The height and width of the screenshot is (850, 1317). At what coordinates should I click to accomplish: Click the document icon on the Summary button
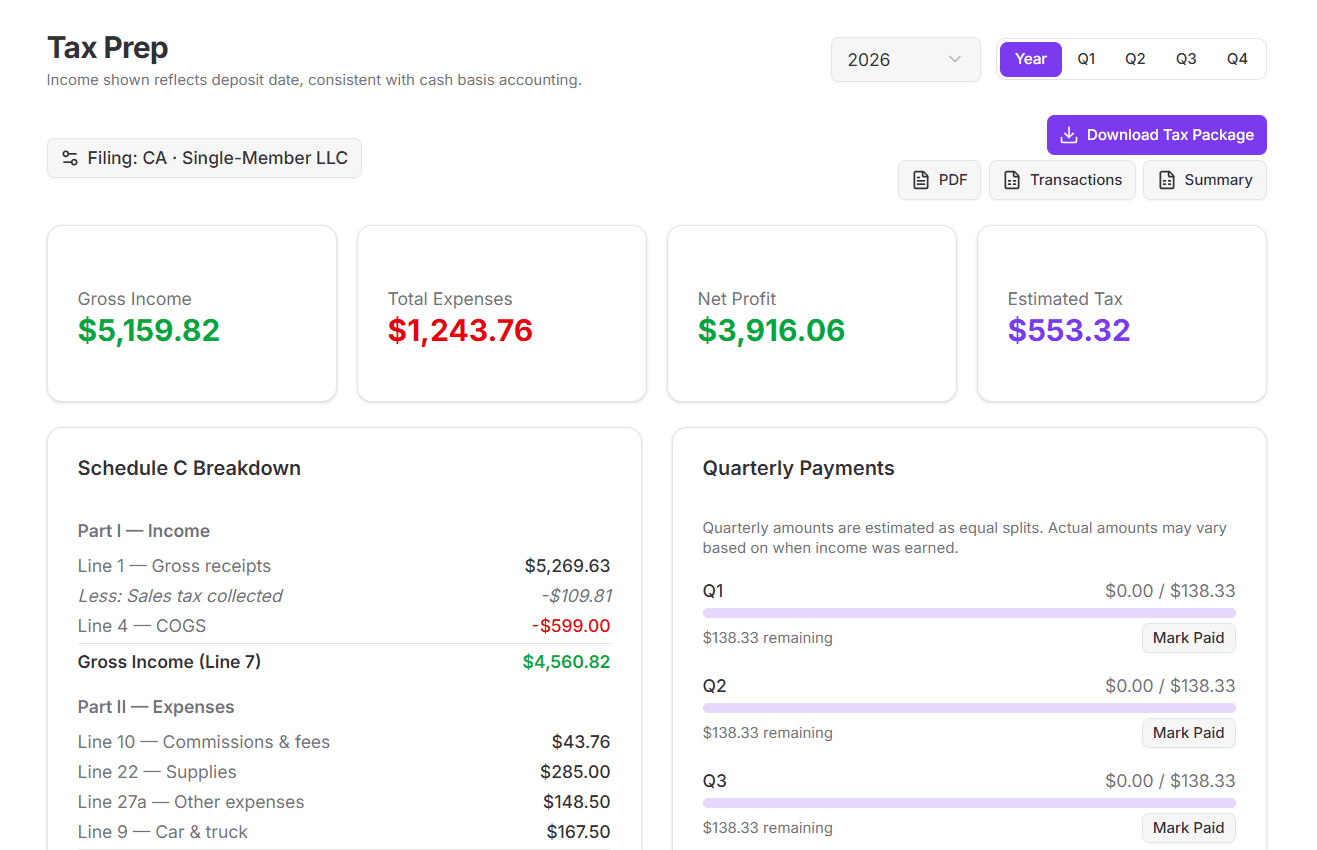point(1166,180)
